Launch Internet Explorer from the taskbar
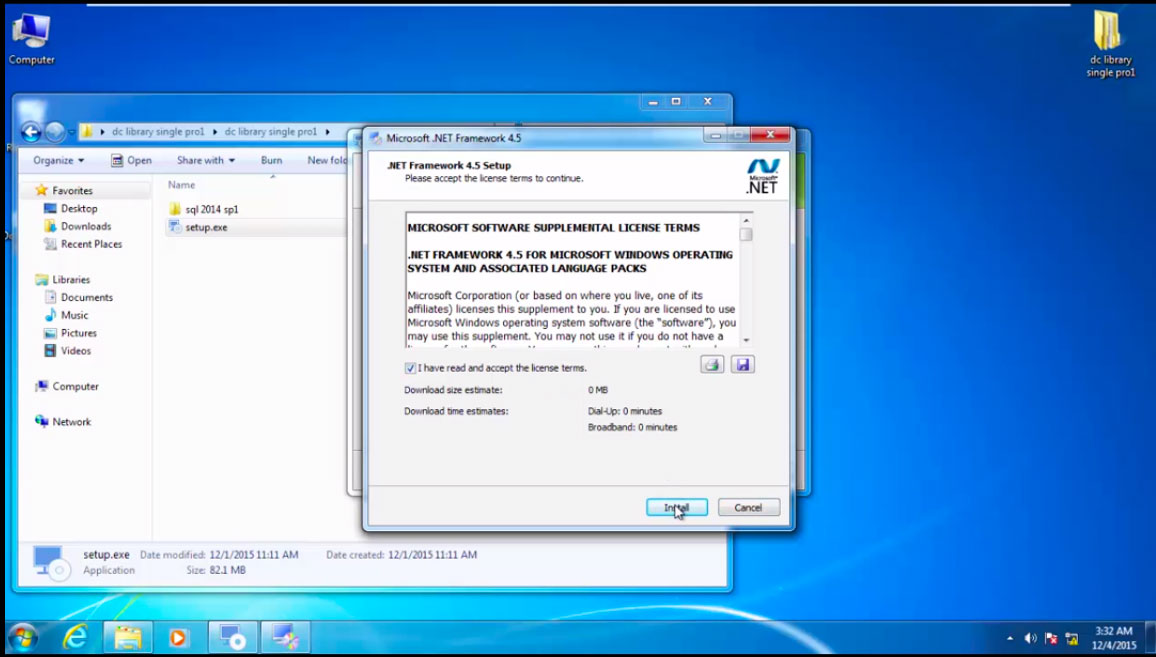The width and height of the screenshot is (1156, 657). point(74,636)
